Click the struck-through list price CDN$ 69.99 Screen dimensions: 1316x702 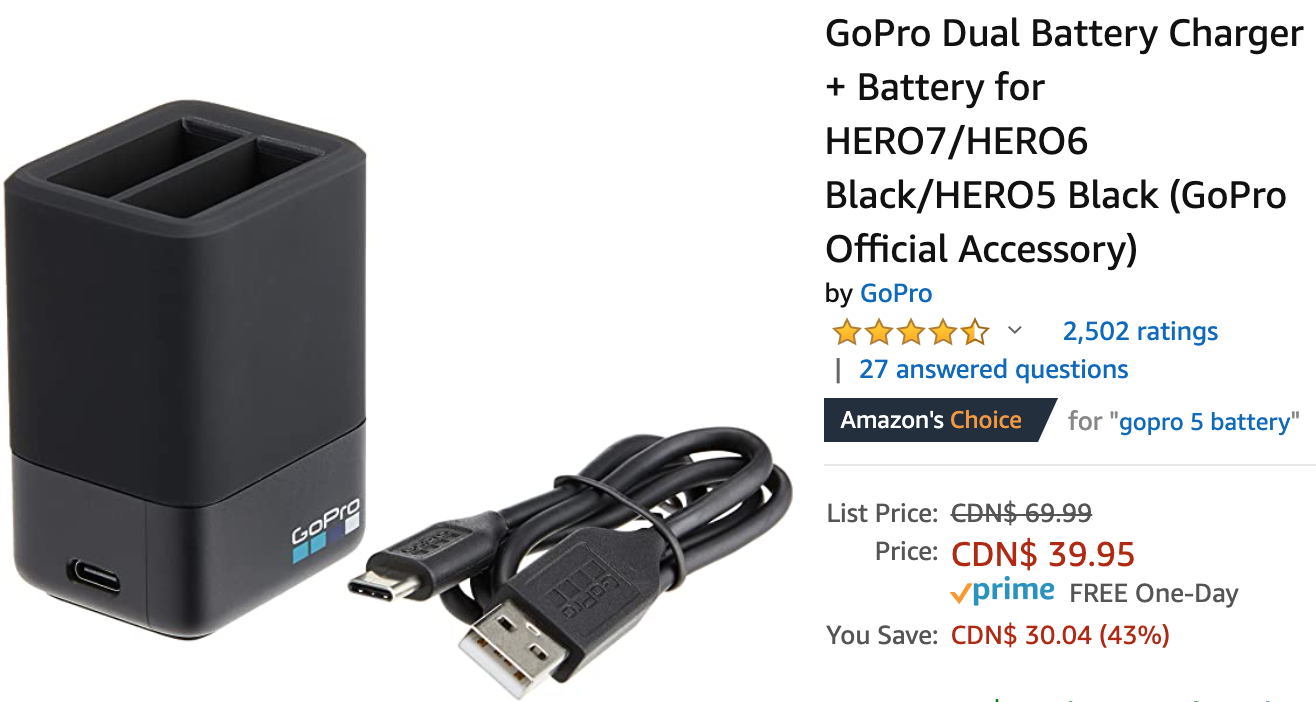point(1020,514)
